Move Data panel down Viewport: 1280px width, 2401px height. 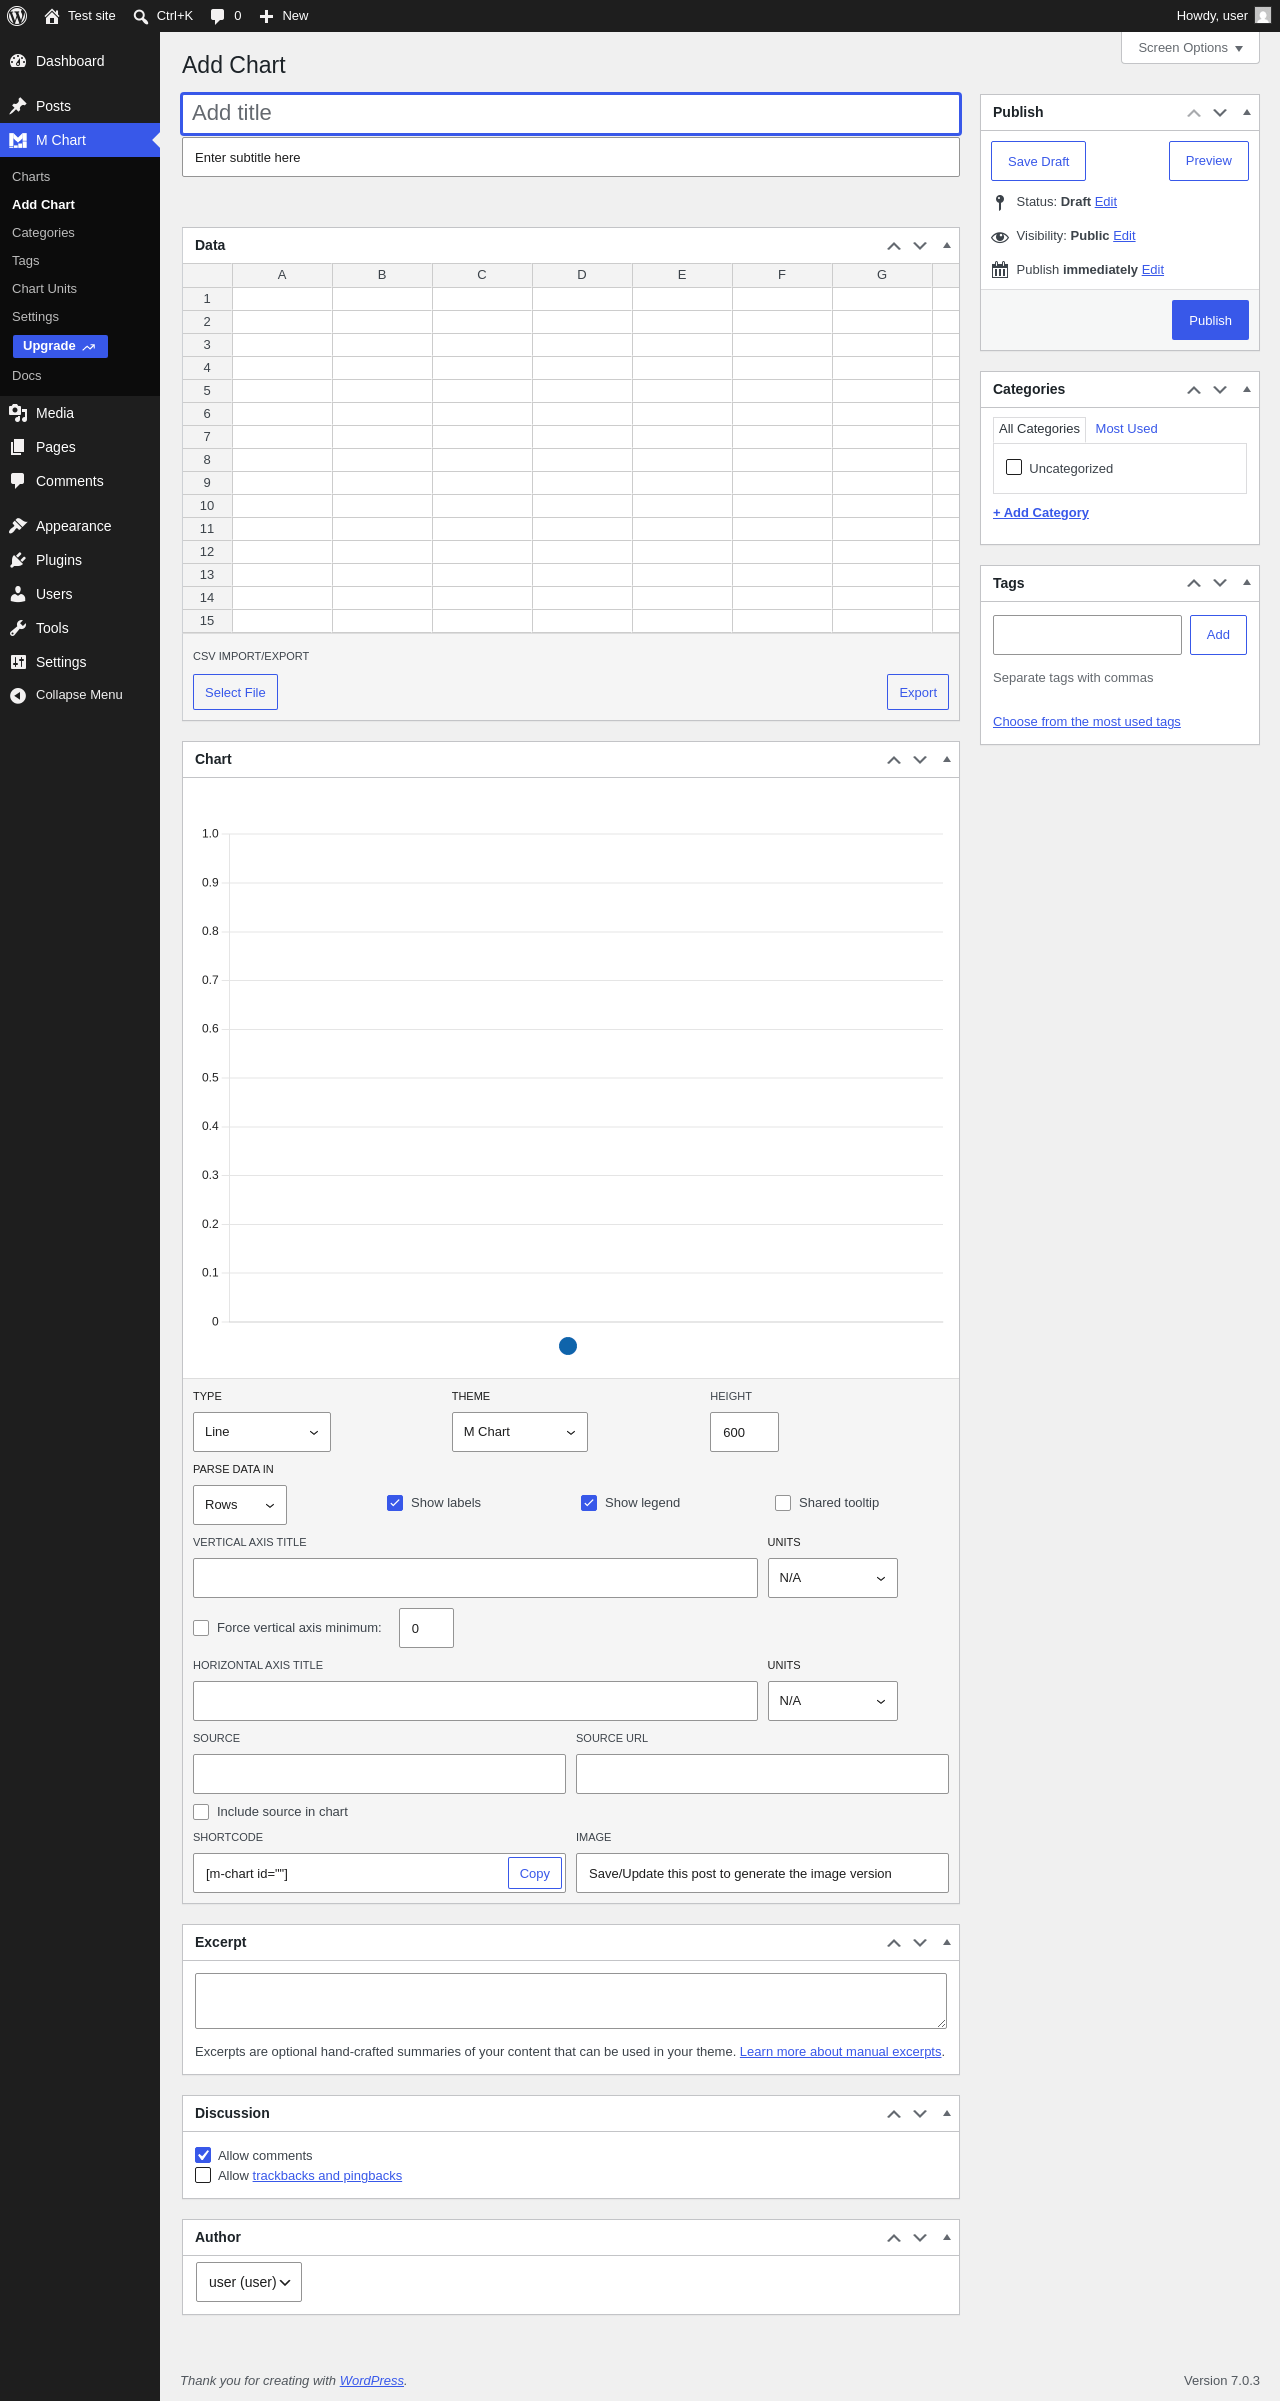pyautogui.click(x=920, y=246)
